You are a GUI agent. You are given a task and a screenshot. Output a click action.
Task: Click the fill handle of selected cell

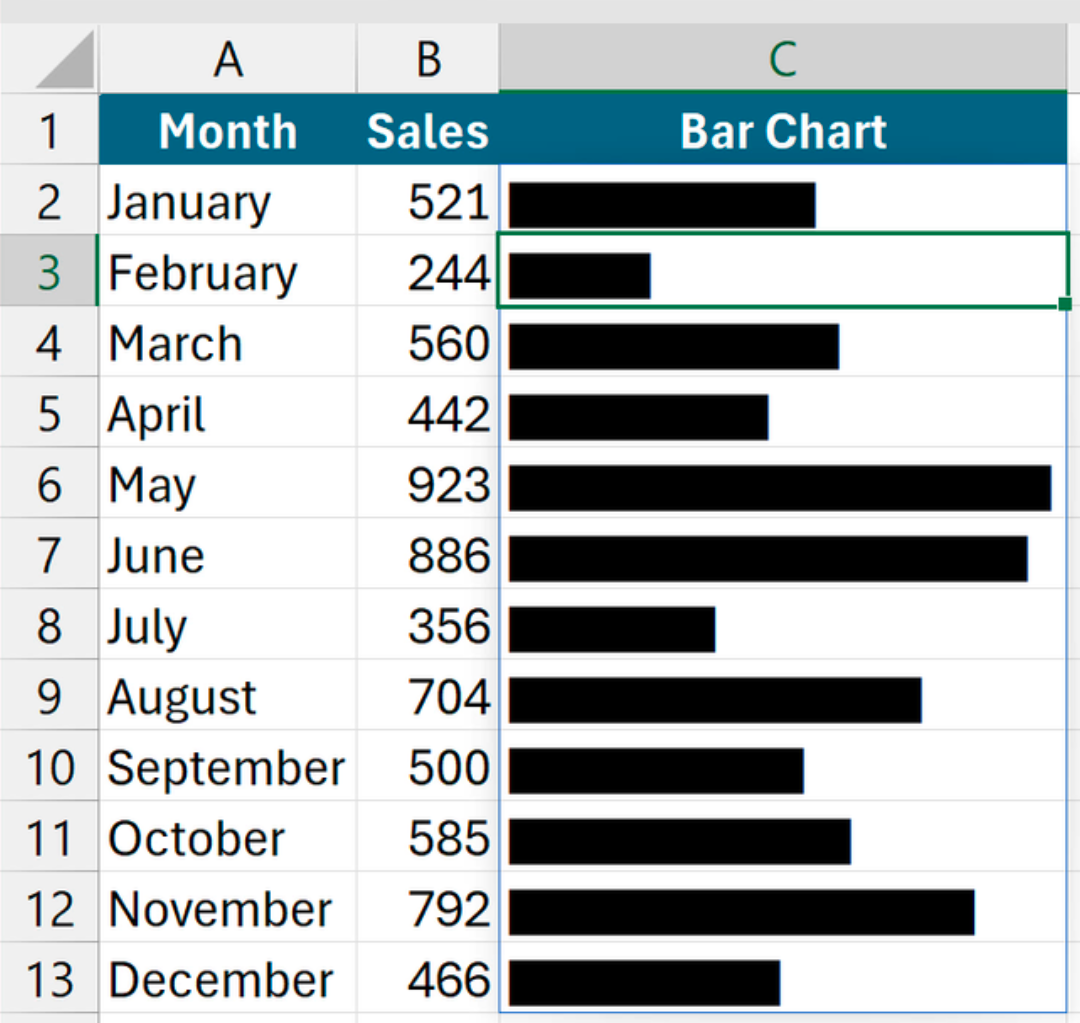click(1065, 304)
